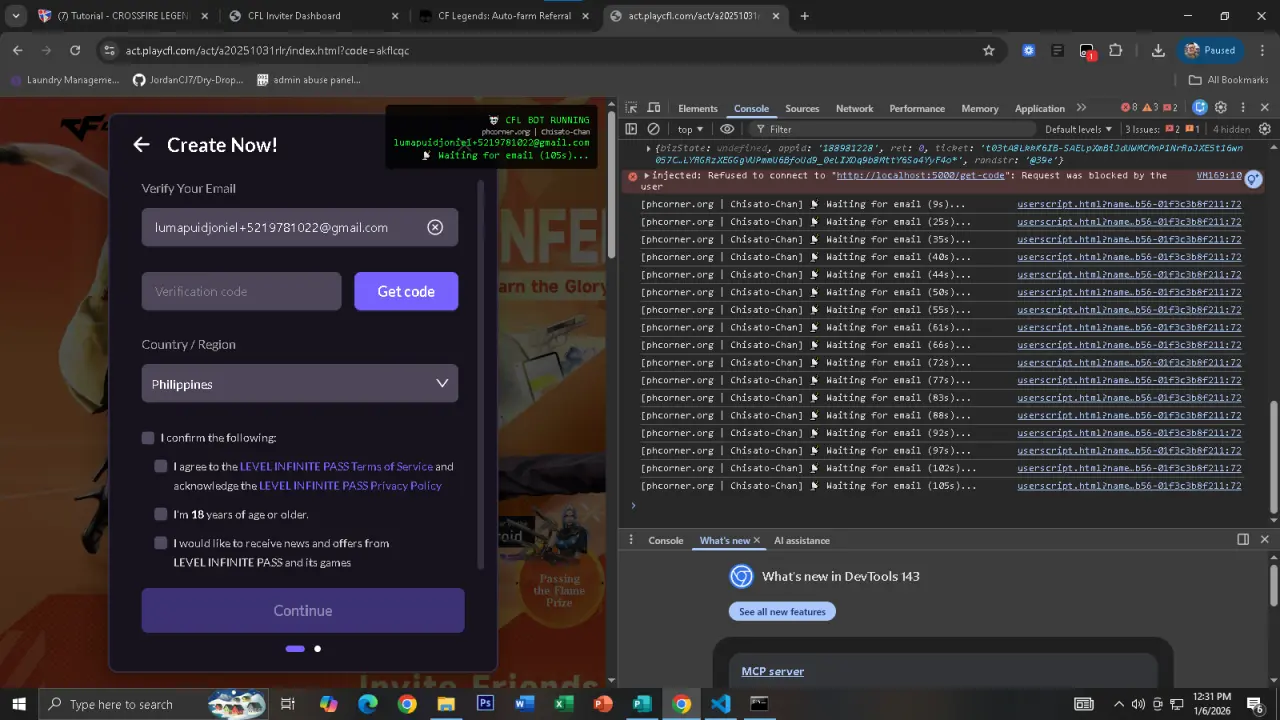Click the drawer expand icon near close
Image resolution: width=1280 pixels, height=720 pixels.
[1243, 540]
